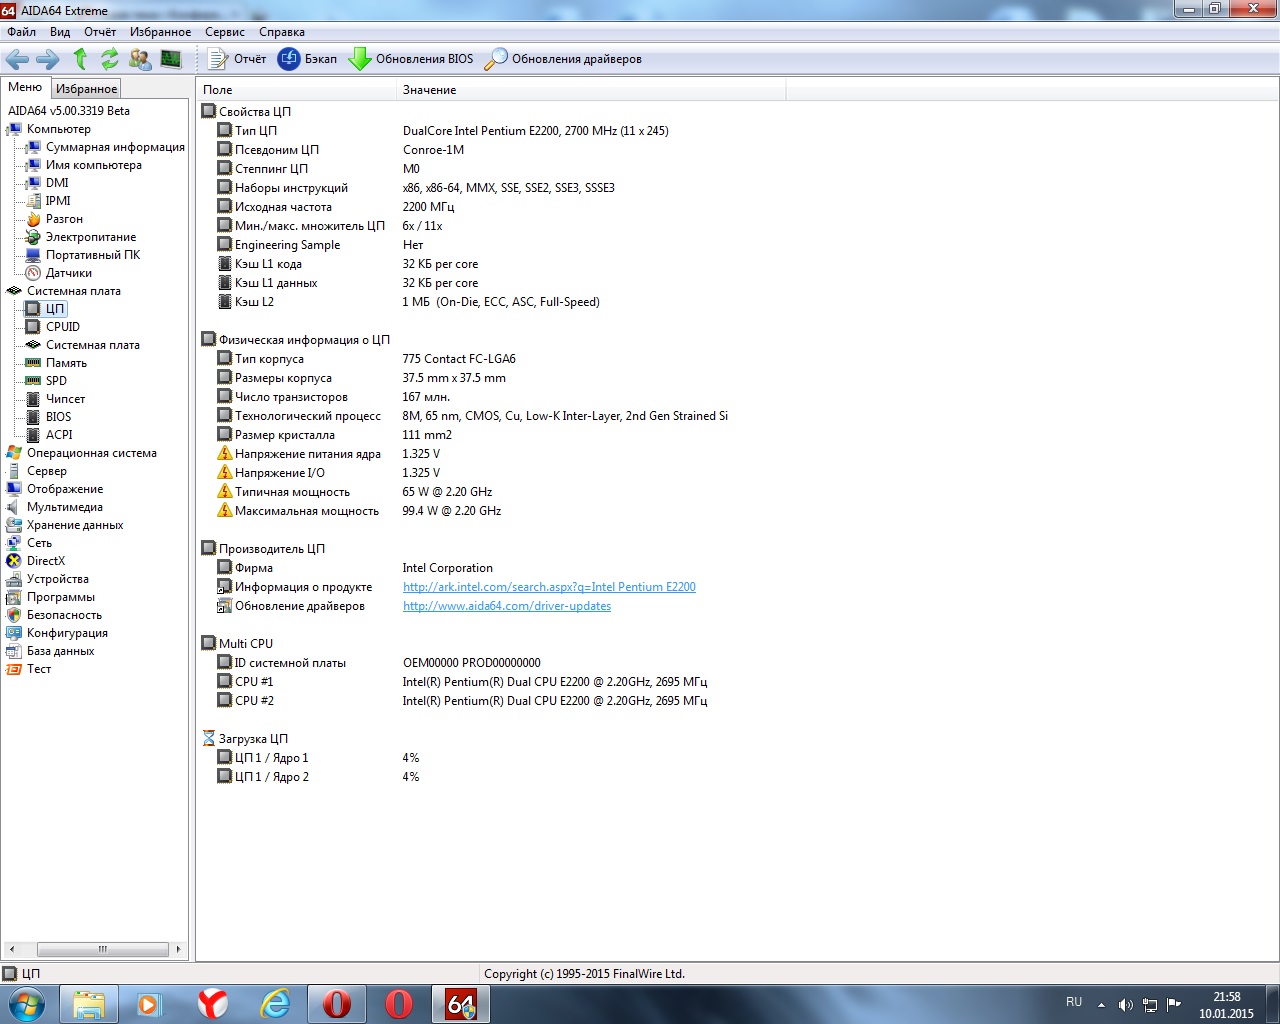Go forward with the blue right arrow
Image resolution: width=1280 pixels, height=1024 pixels.
47,59
